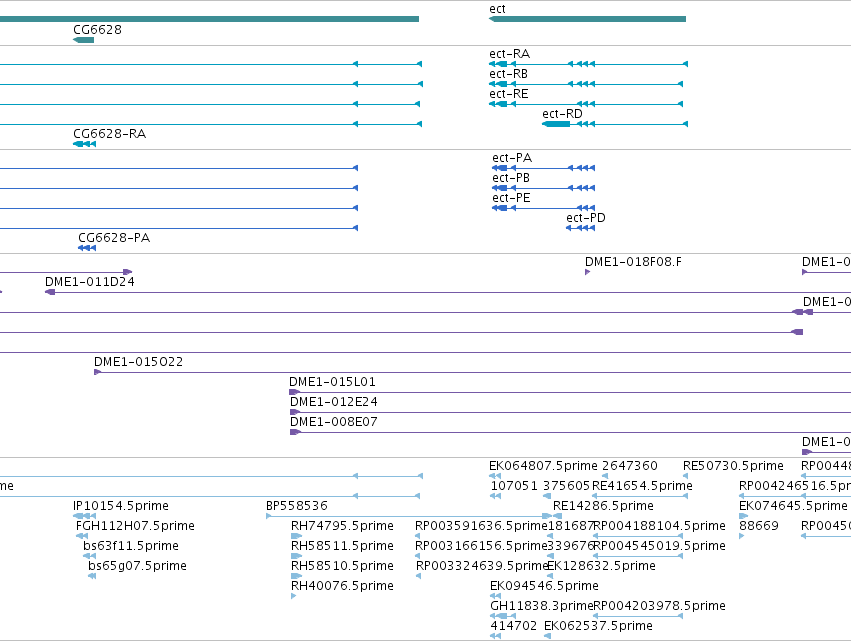Image resolution: width=851 pixels, height=641 pixels.
Task: Click the 2647360 EST label
Action: 630,466
